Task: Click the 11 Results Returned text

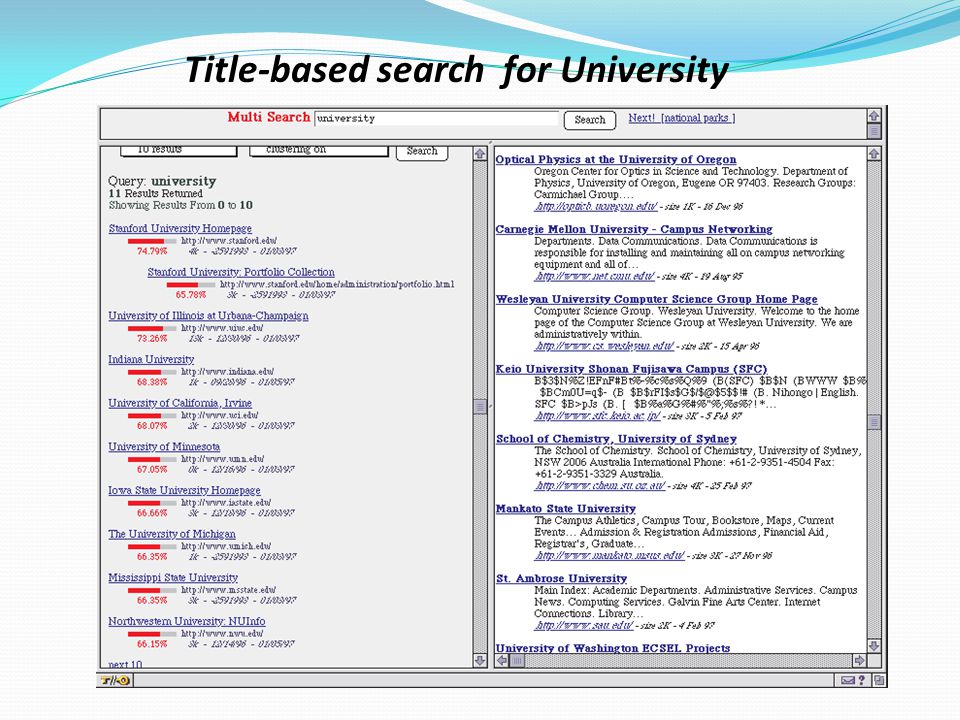Action: 156,193
